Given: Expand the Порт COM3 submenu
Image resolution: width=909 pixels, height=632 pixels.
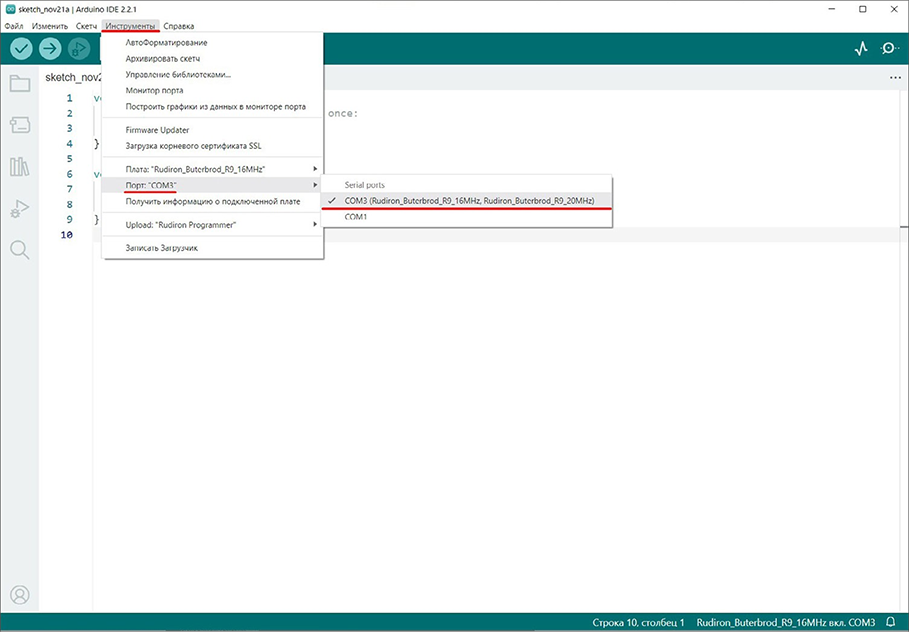Looking at the screenshot, I should pos(212,185).
